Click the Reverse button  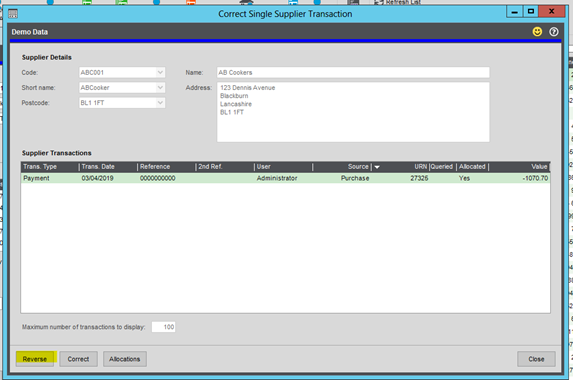[35, 359]
